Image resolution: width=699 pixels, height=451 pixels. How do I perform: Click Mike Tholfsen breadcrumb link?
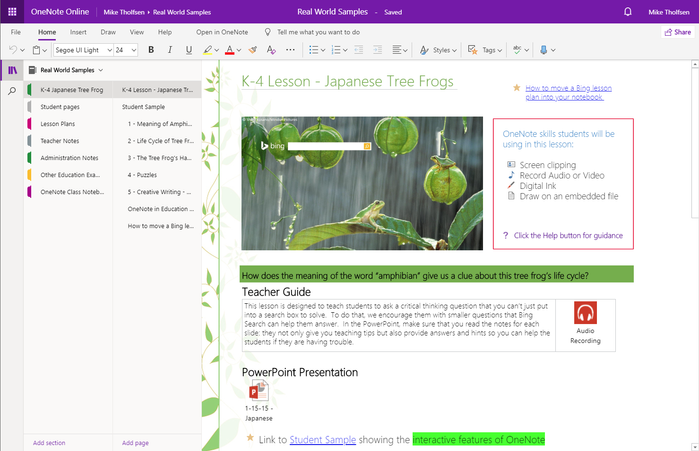[x=124, y=12]
